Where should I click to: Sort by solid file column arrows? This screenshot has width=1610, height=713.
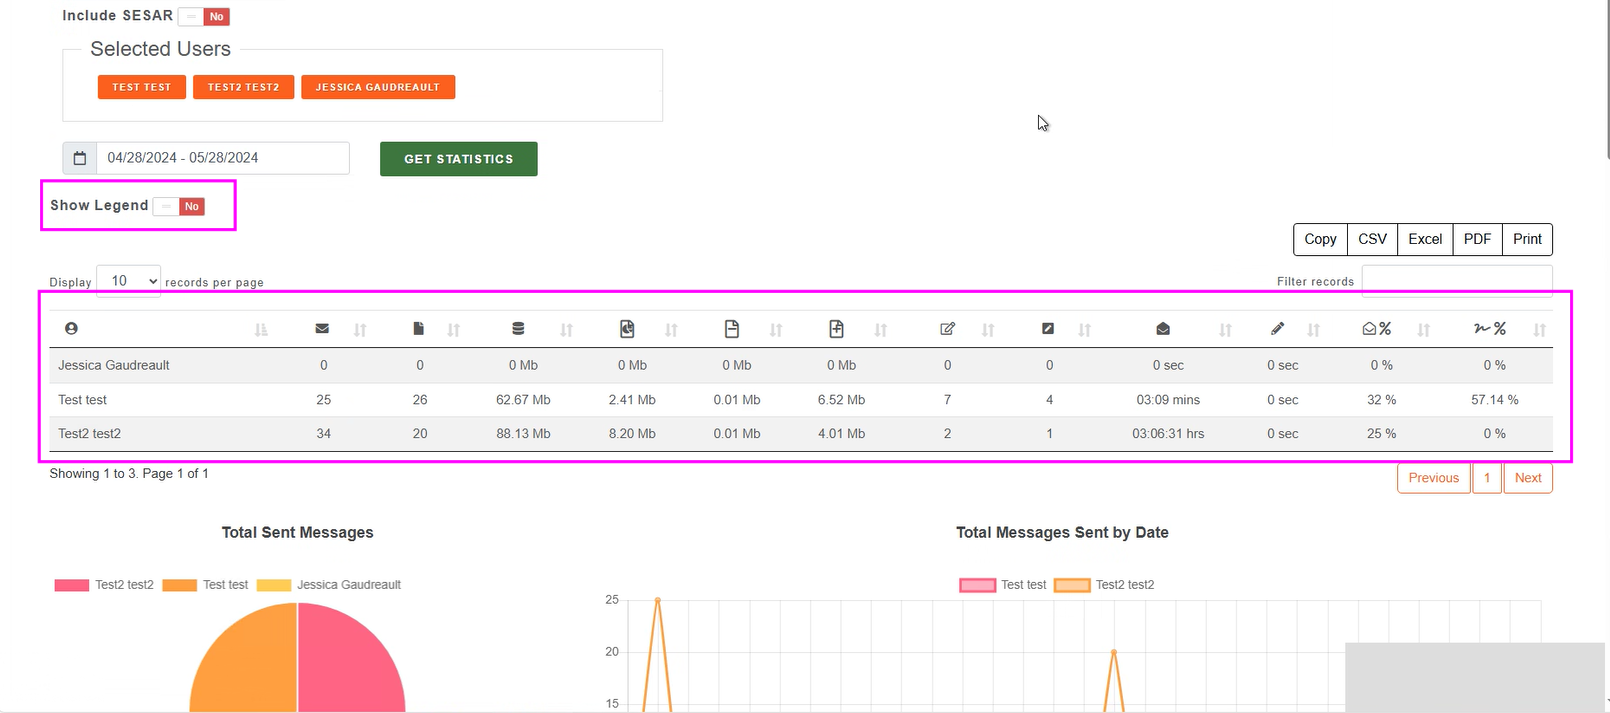pyautogui.click(x=453, y=330)
